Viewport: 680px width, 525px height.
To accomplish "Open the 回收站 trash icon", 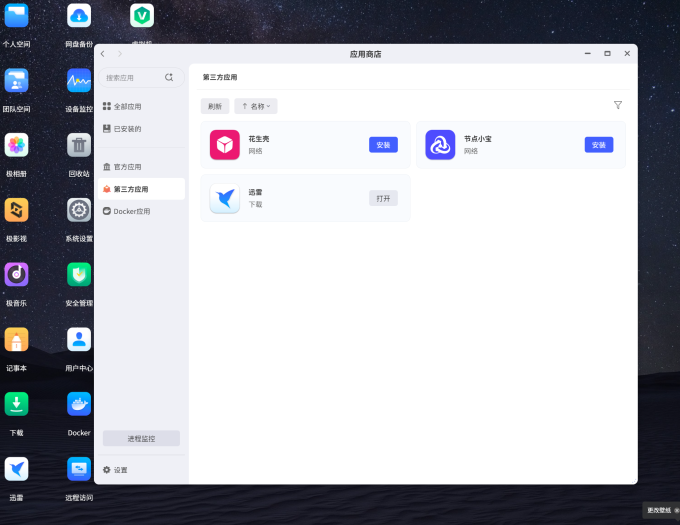I will tap(79, 145).
